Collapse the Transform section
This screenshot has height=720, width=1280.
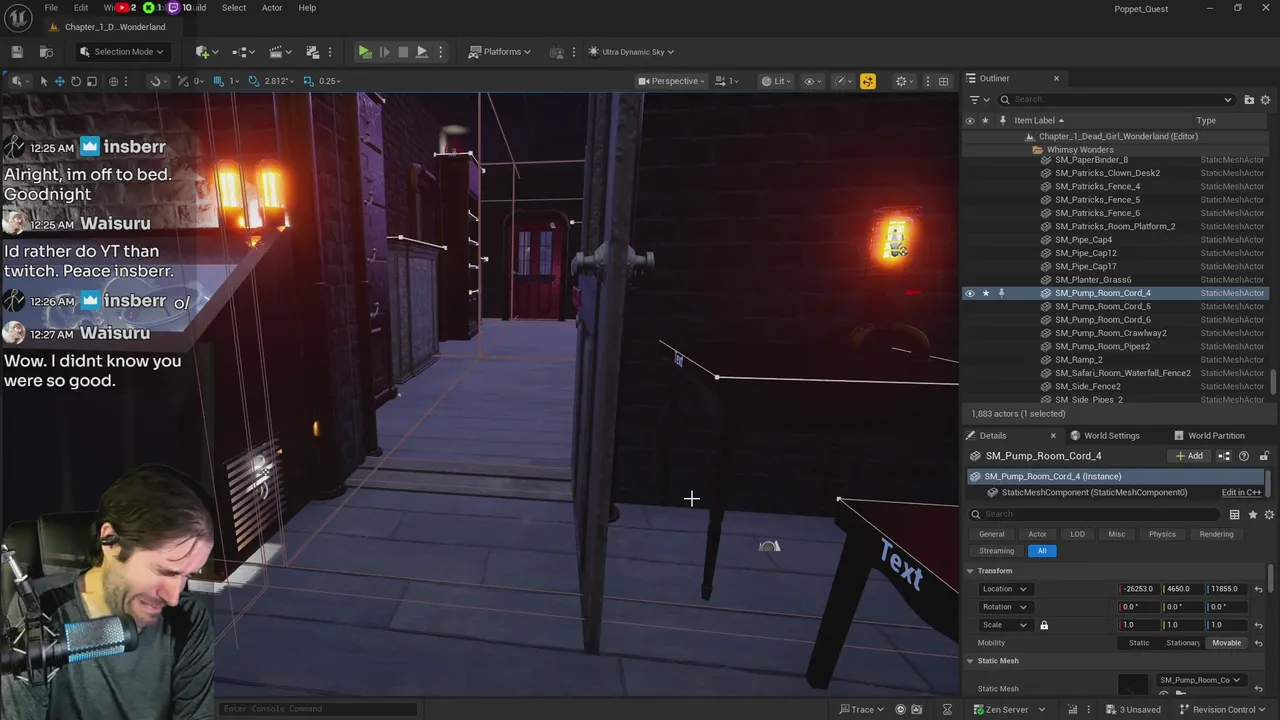969,571
